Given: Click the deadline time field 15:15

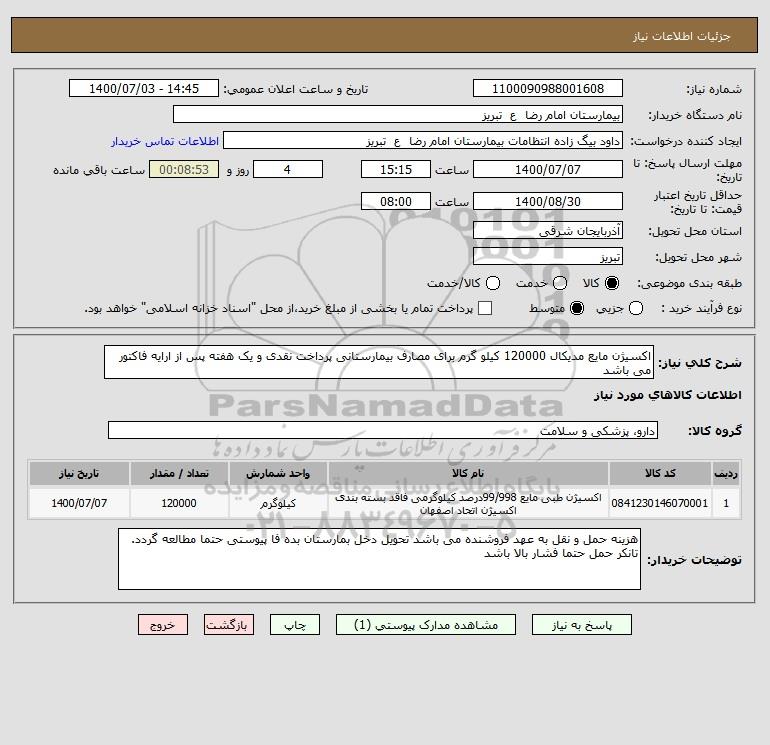Looking at the screenshot, I should pos(396,169).
